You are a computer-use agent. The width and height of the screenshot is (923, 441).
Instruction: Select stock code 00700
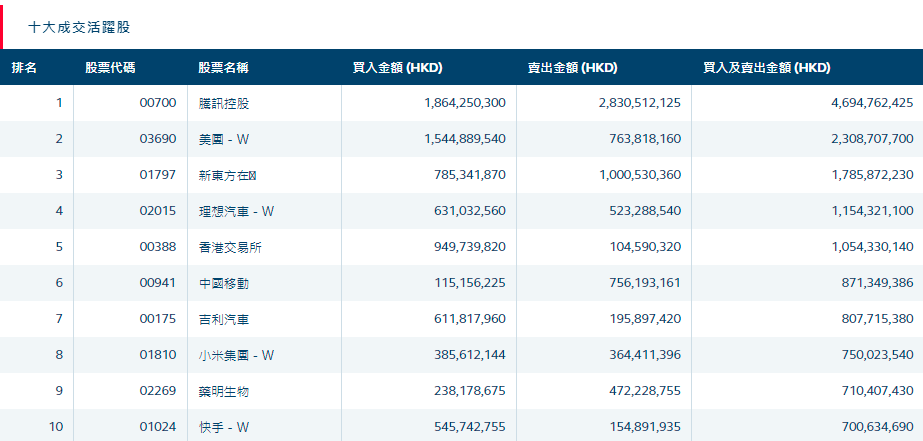[158, 103]
